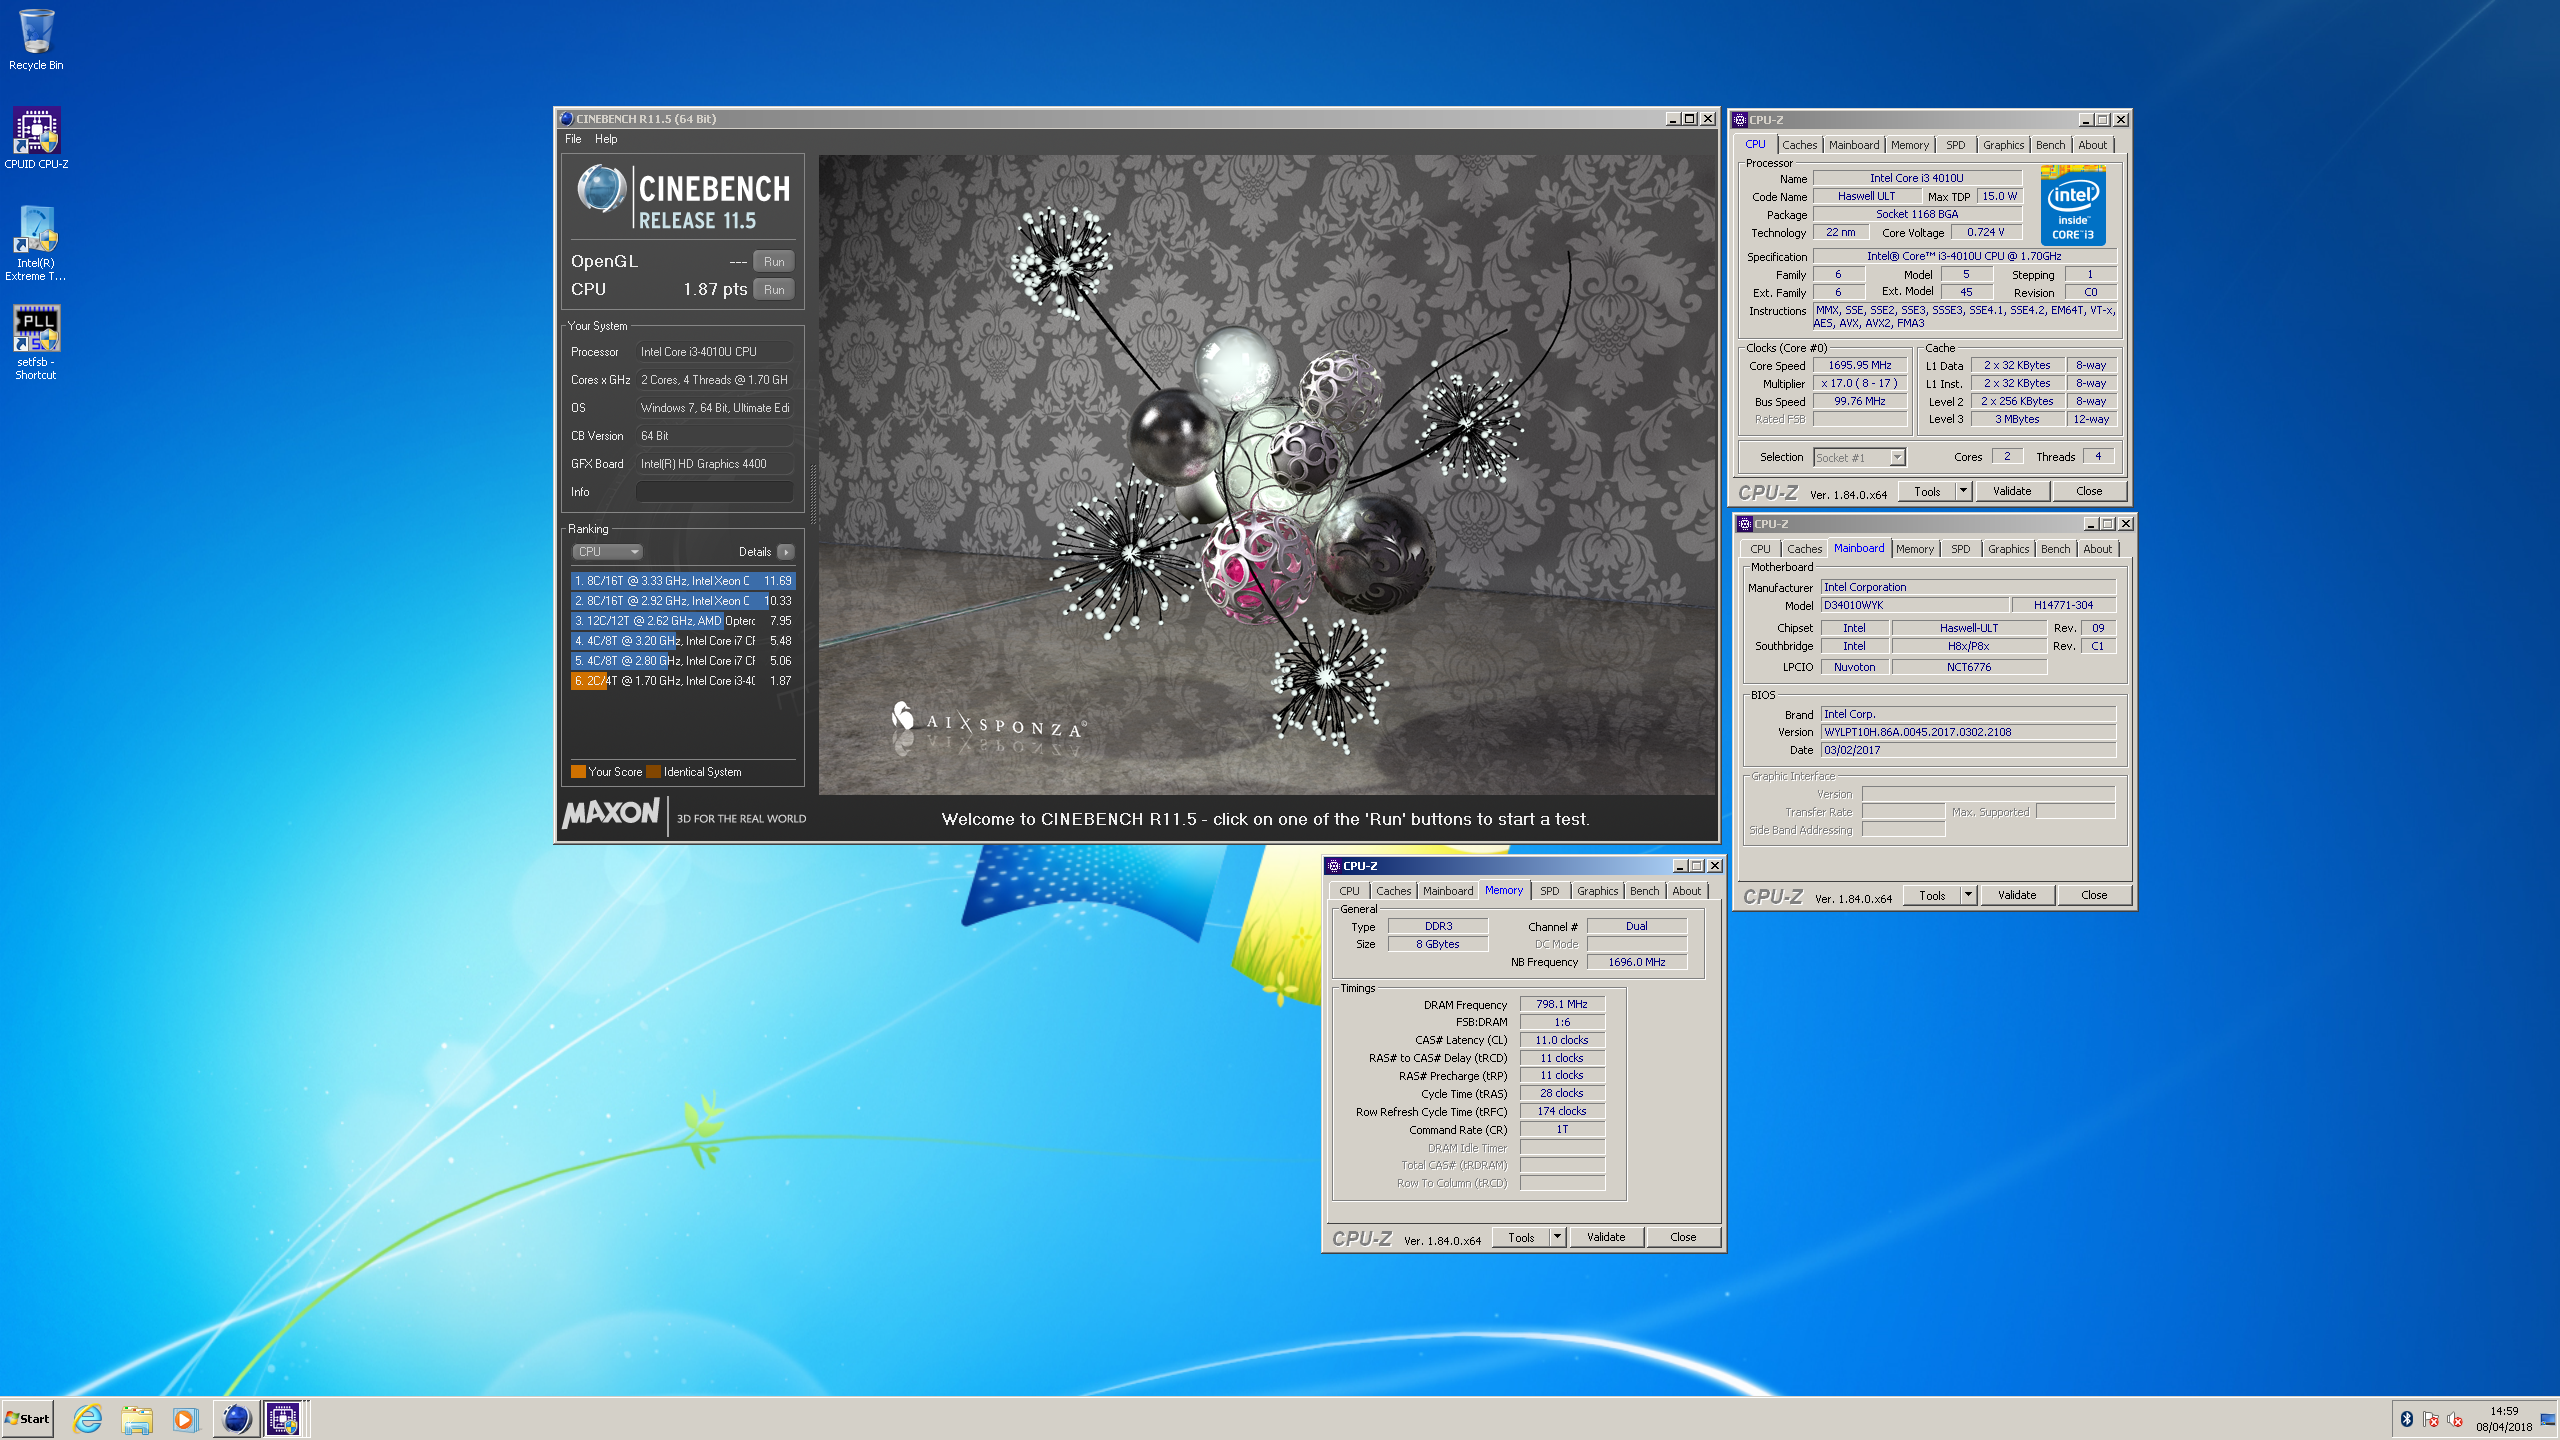Open Tools dropdown arrow in top CPU-Z window
The width and height of the screenshot is (2560, 1440).
coord(1963,492)
